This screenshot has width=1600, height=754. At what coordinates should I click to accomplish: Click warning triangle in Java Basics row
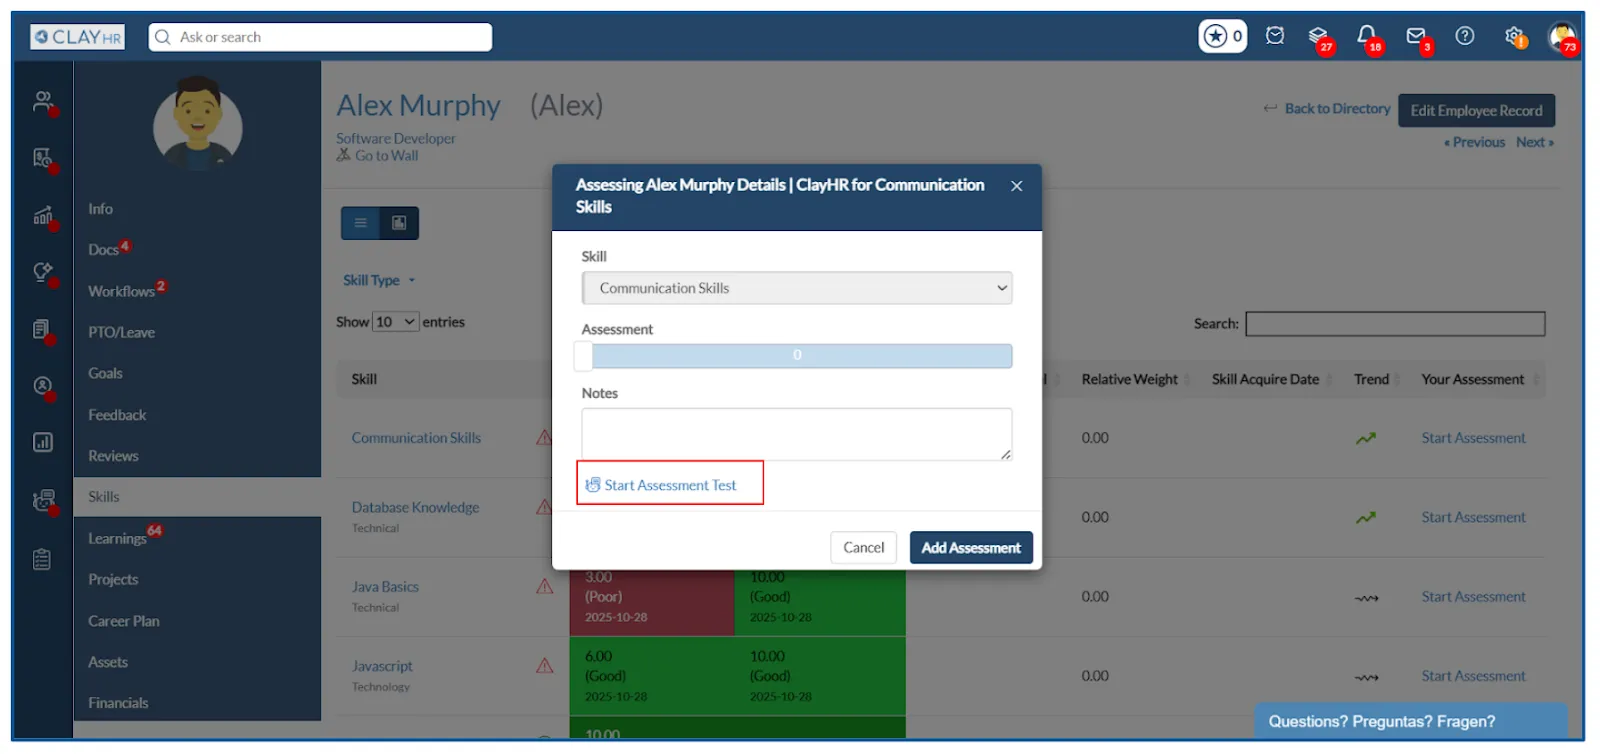pos(545,586)
